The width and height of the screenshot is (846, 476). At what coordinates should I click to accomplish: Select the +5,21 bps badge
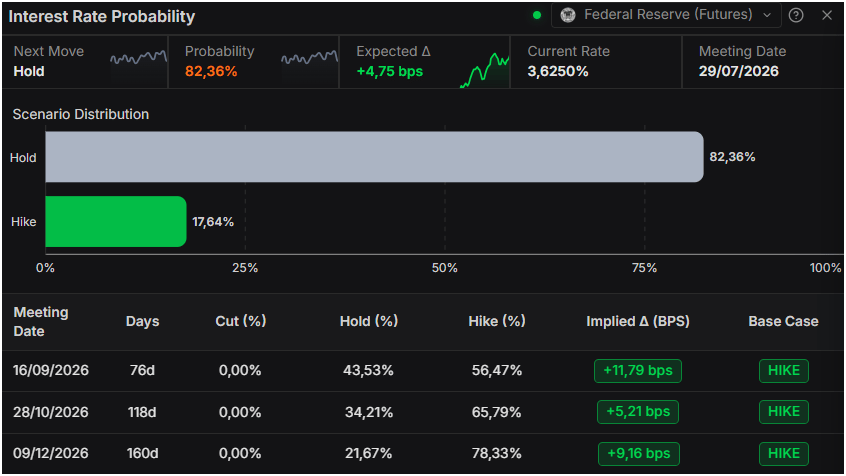(x=638, y=412)
